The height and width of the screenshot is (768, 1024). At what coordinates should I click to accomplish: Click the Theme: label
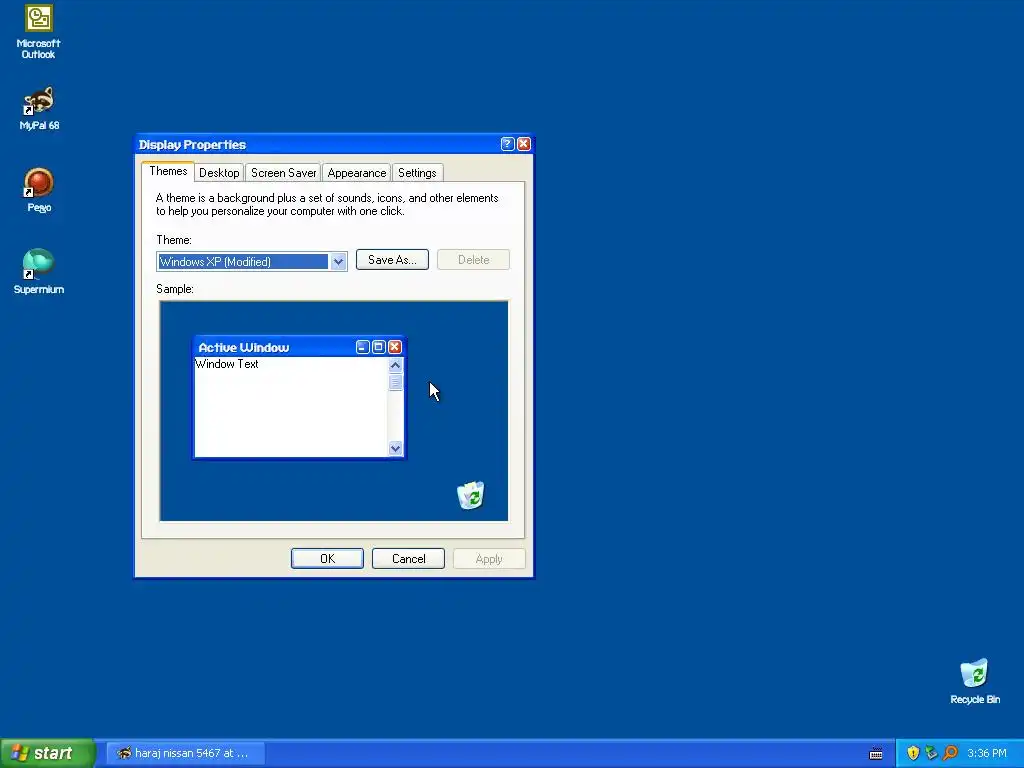(174, 240)
